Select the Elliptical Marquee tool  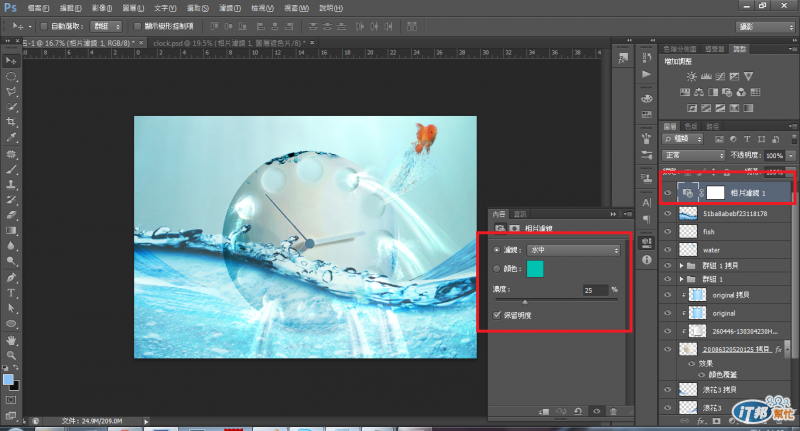11,77
